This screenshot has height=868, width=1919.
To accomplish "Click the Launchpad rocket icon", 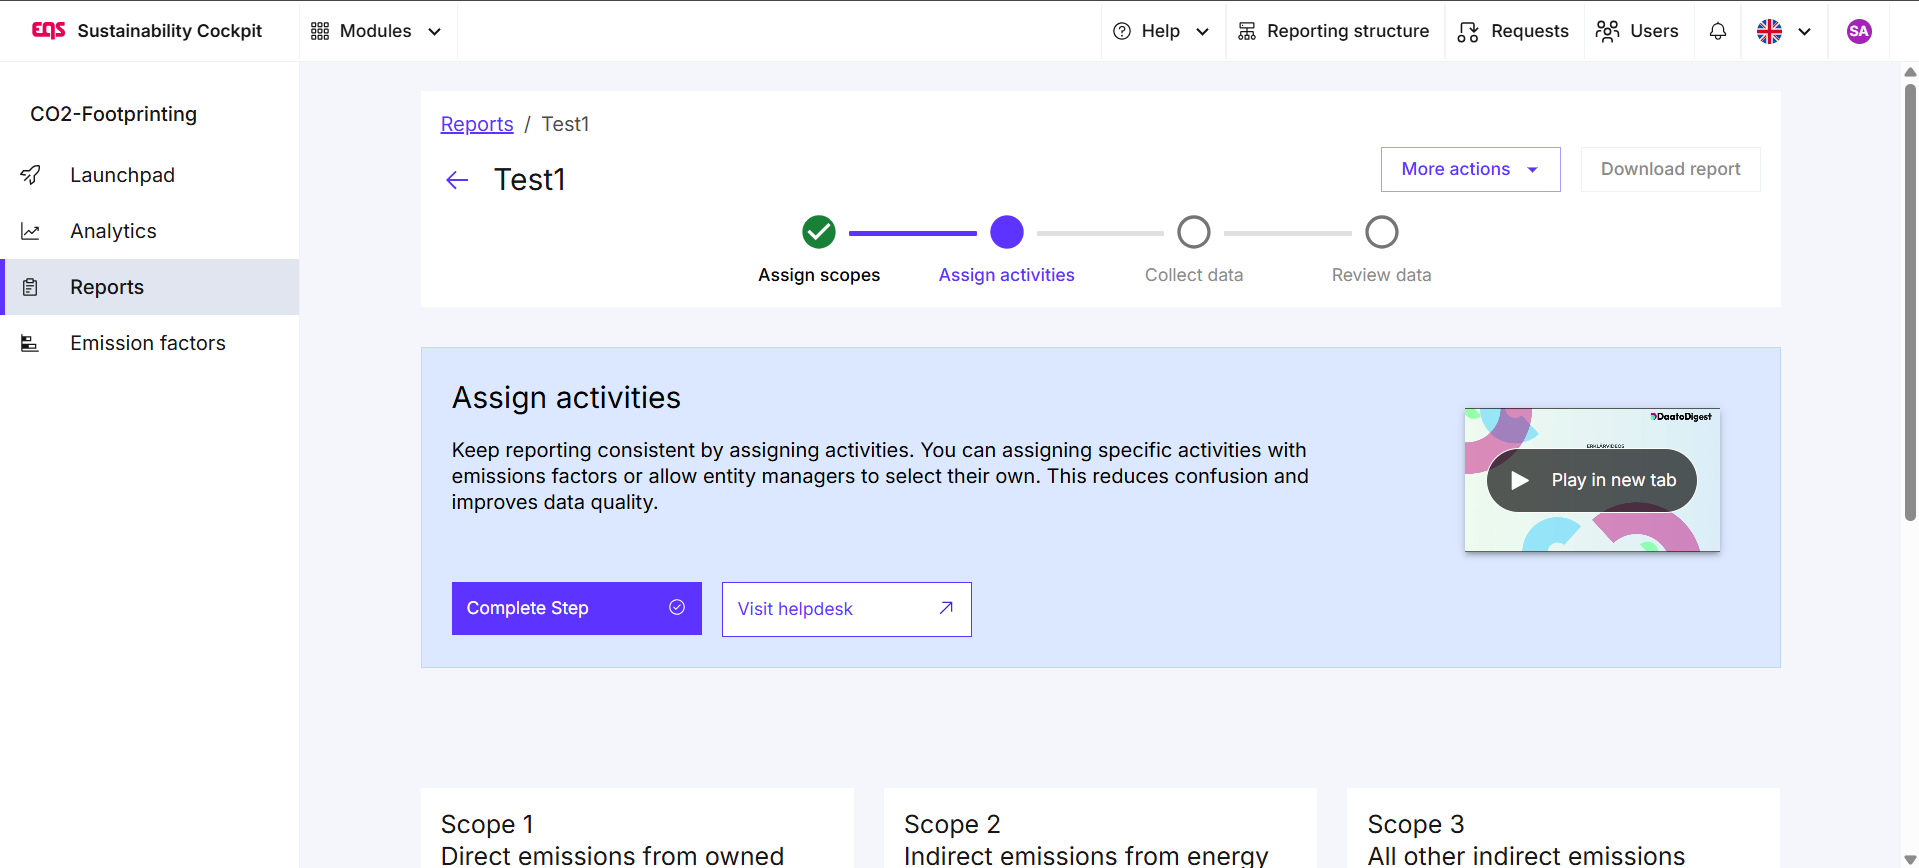I will pos(31,175).
